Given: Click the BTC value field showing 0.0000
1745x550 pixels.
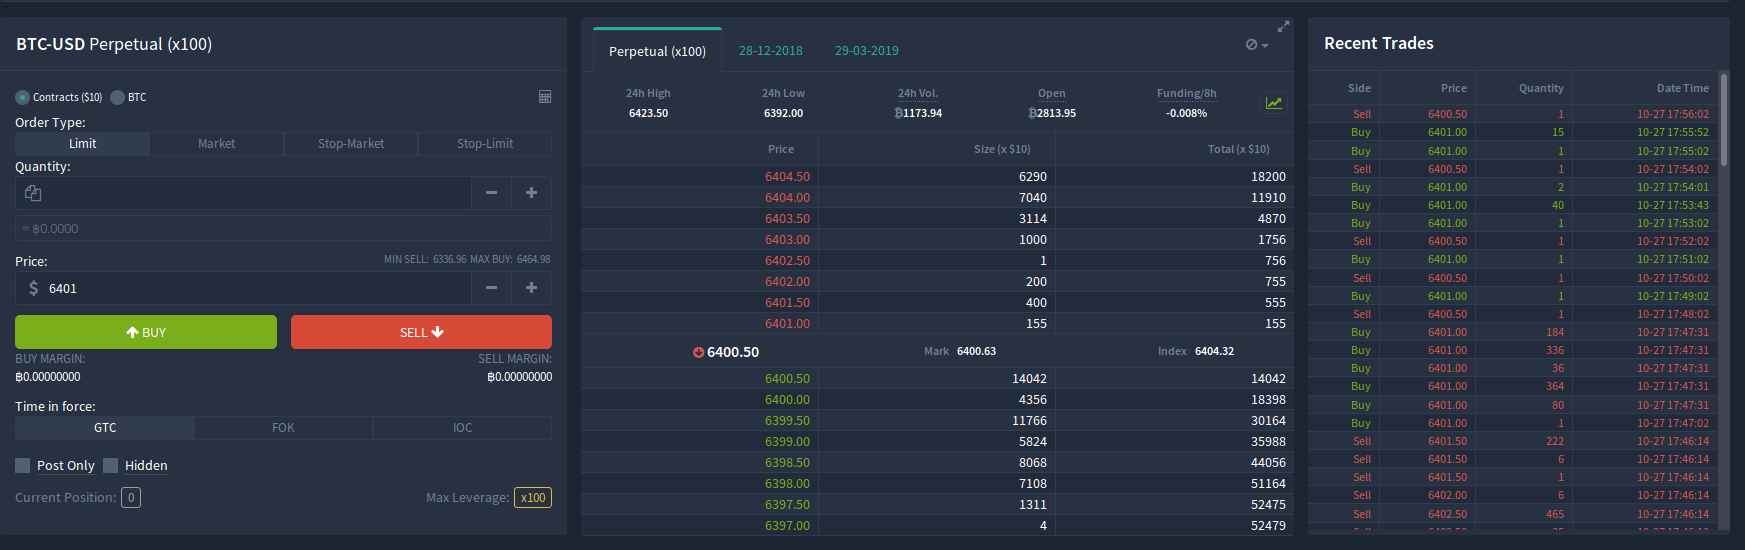Looking at the screenshot, I should (283, 229).
